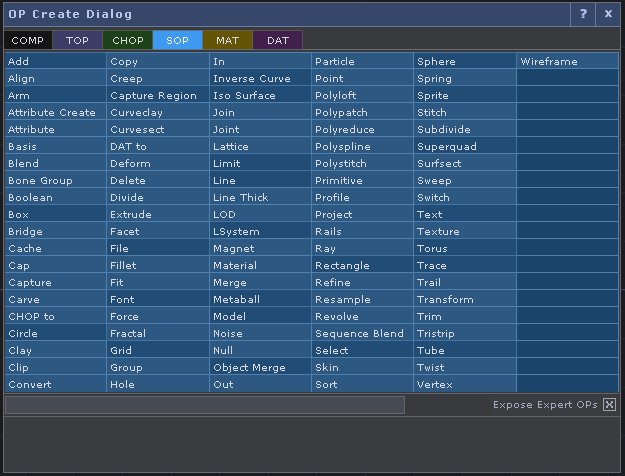Enable the Expose Expert OPs checkbox

click(x=609, y=405)
